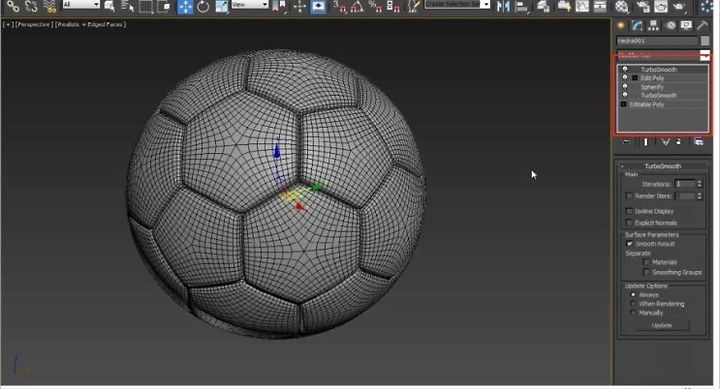The image size is (720, 389).
Task: Select the When Rendering update option
Action: click(x=633, y=304)
